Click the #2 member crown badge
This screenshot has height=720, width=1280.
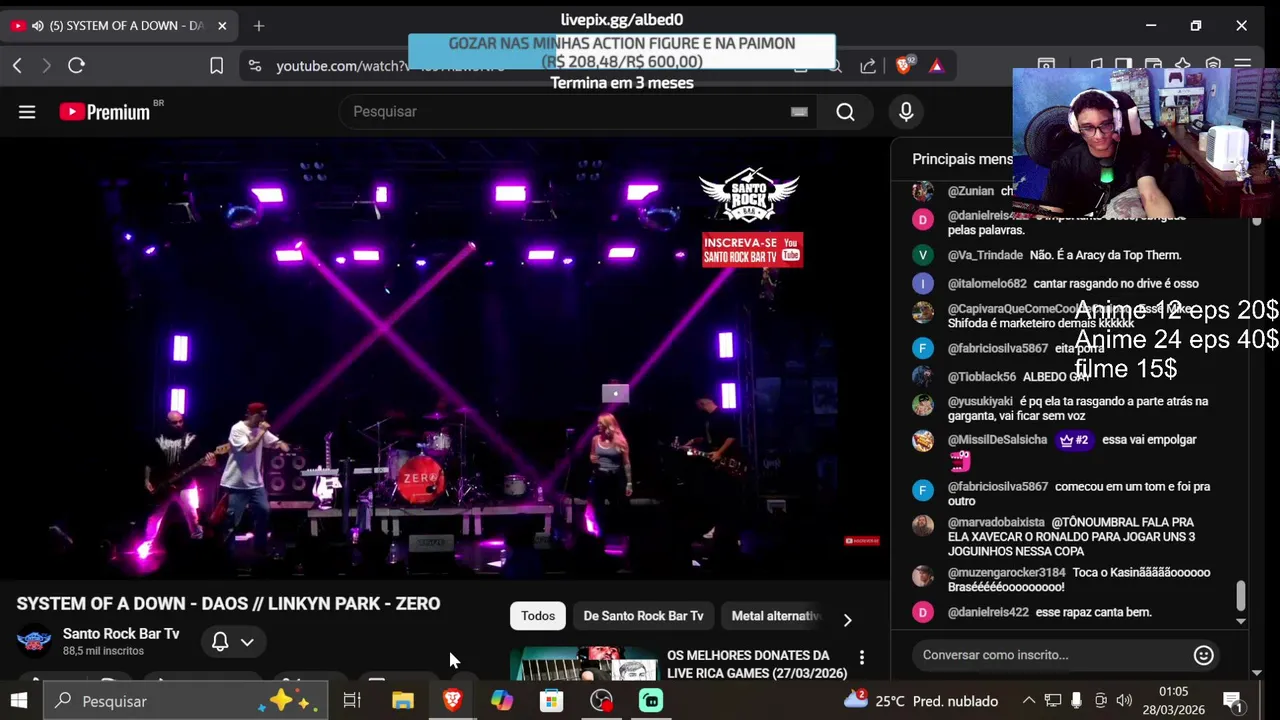[x=1074, y=440]
